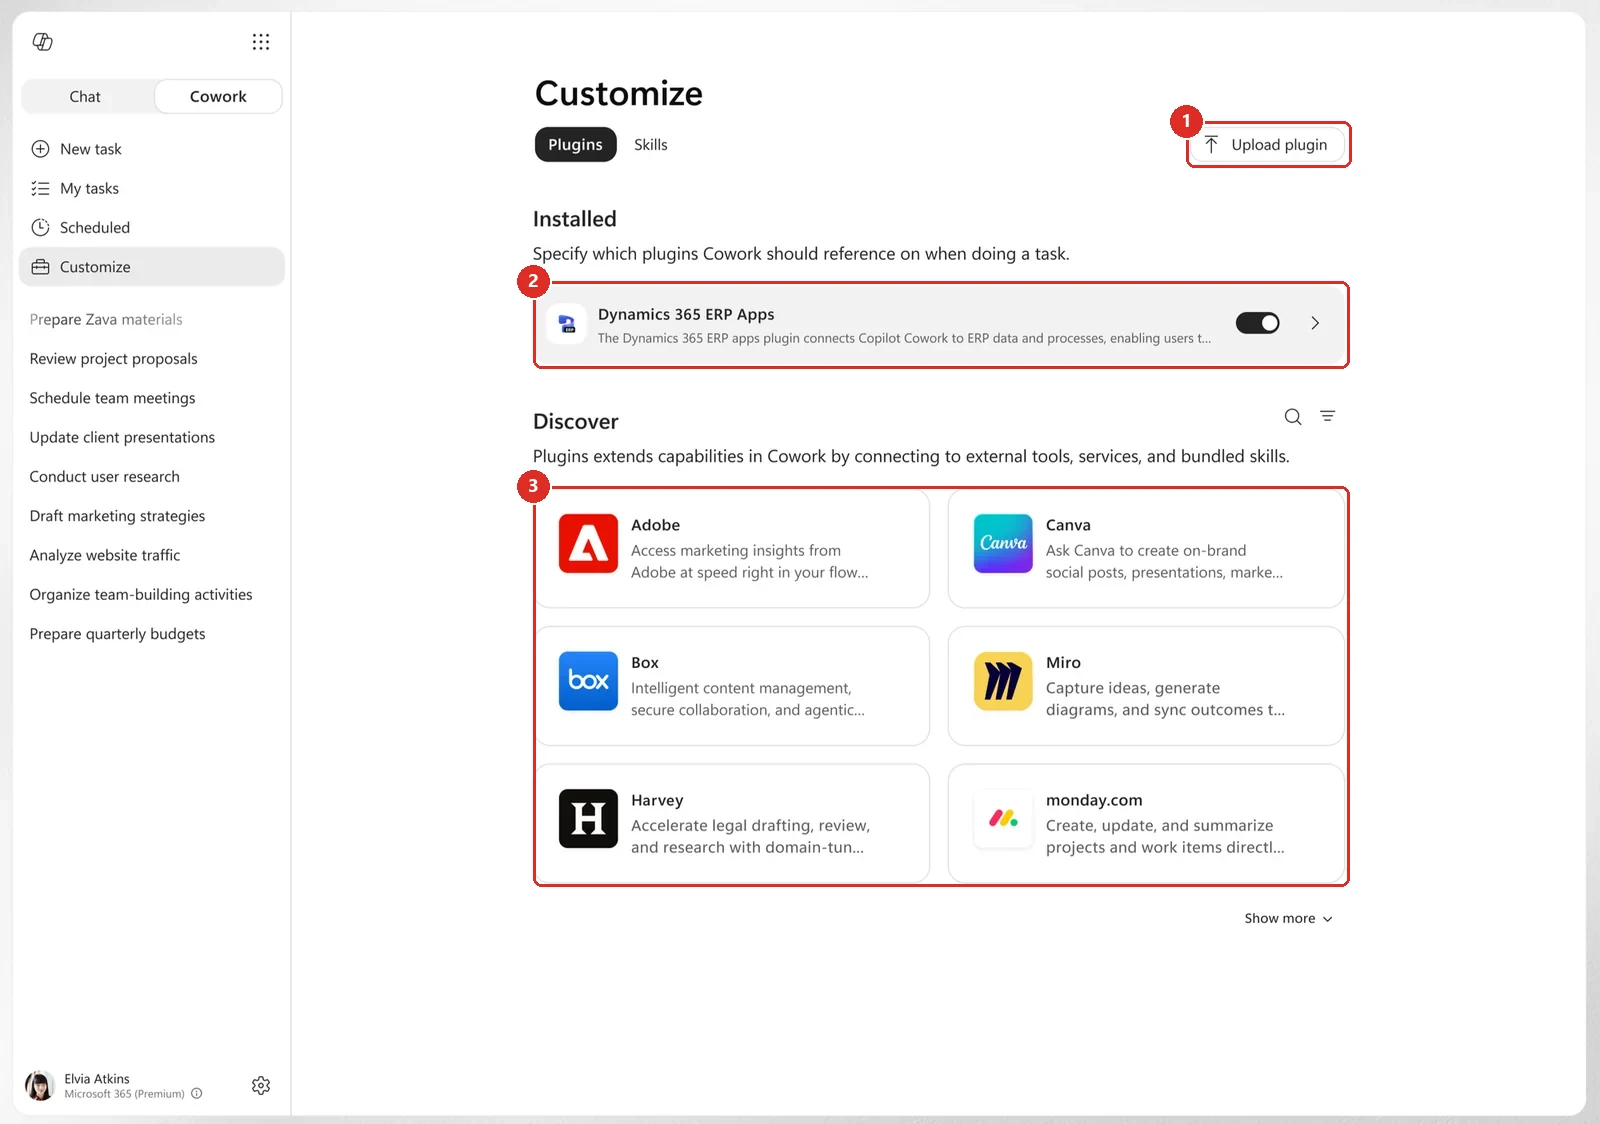The height and width of the screenshot is (1124, 1600).
Task: Click the Box plugin logo
Action: point(588,681)
